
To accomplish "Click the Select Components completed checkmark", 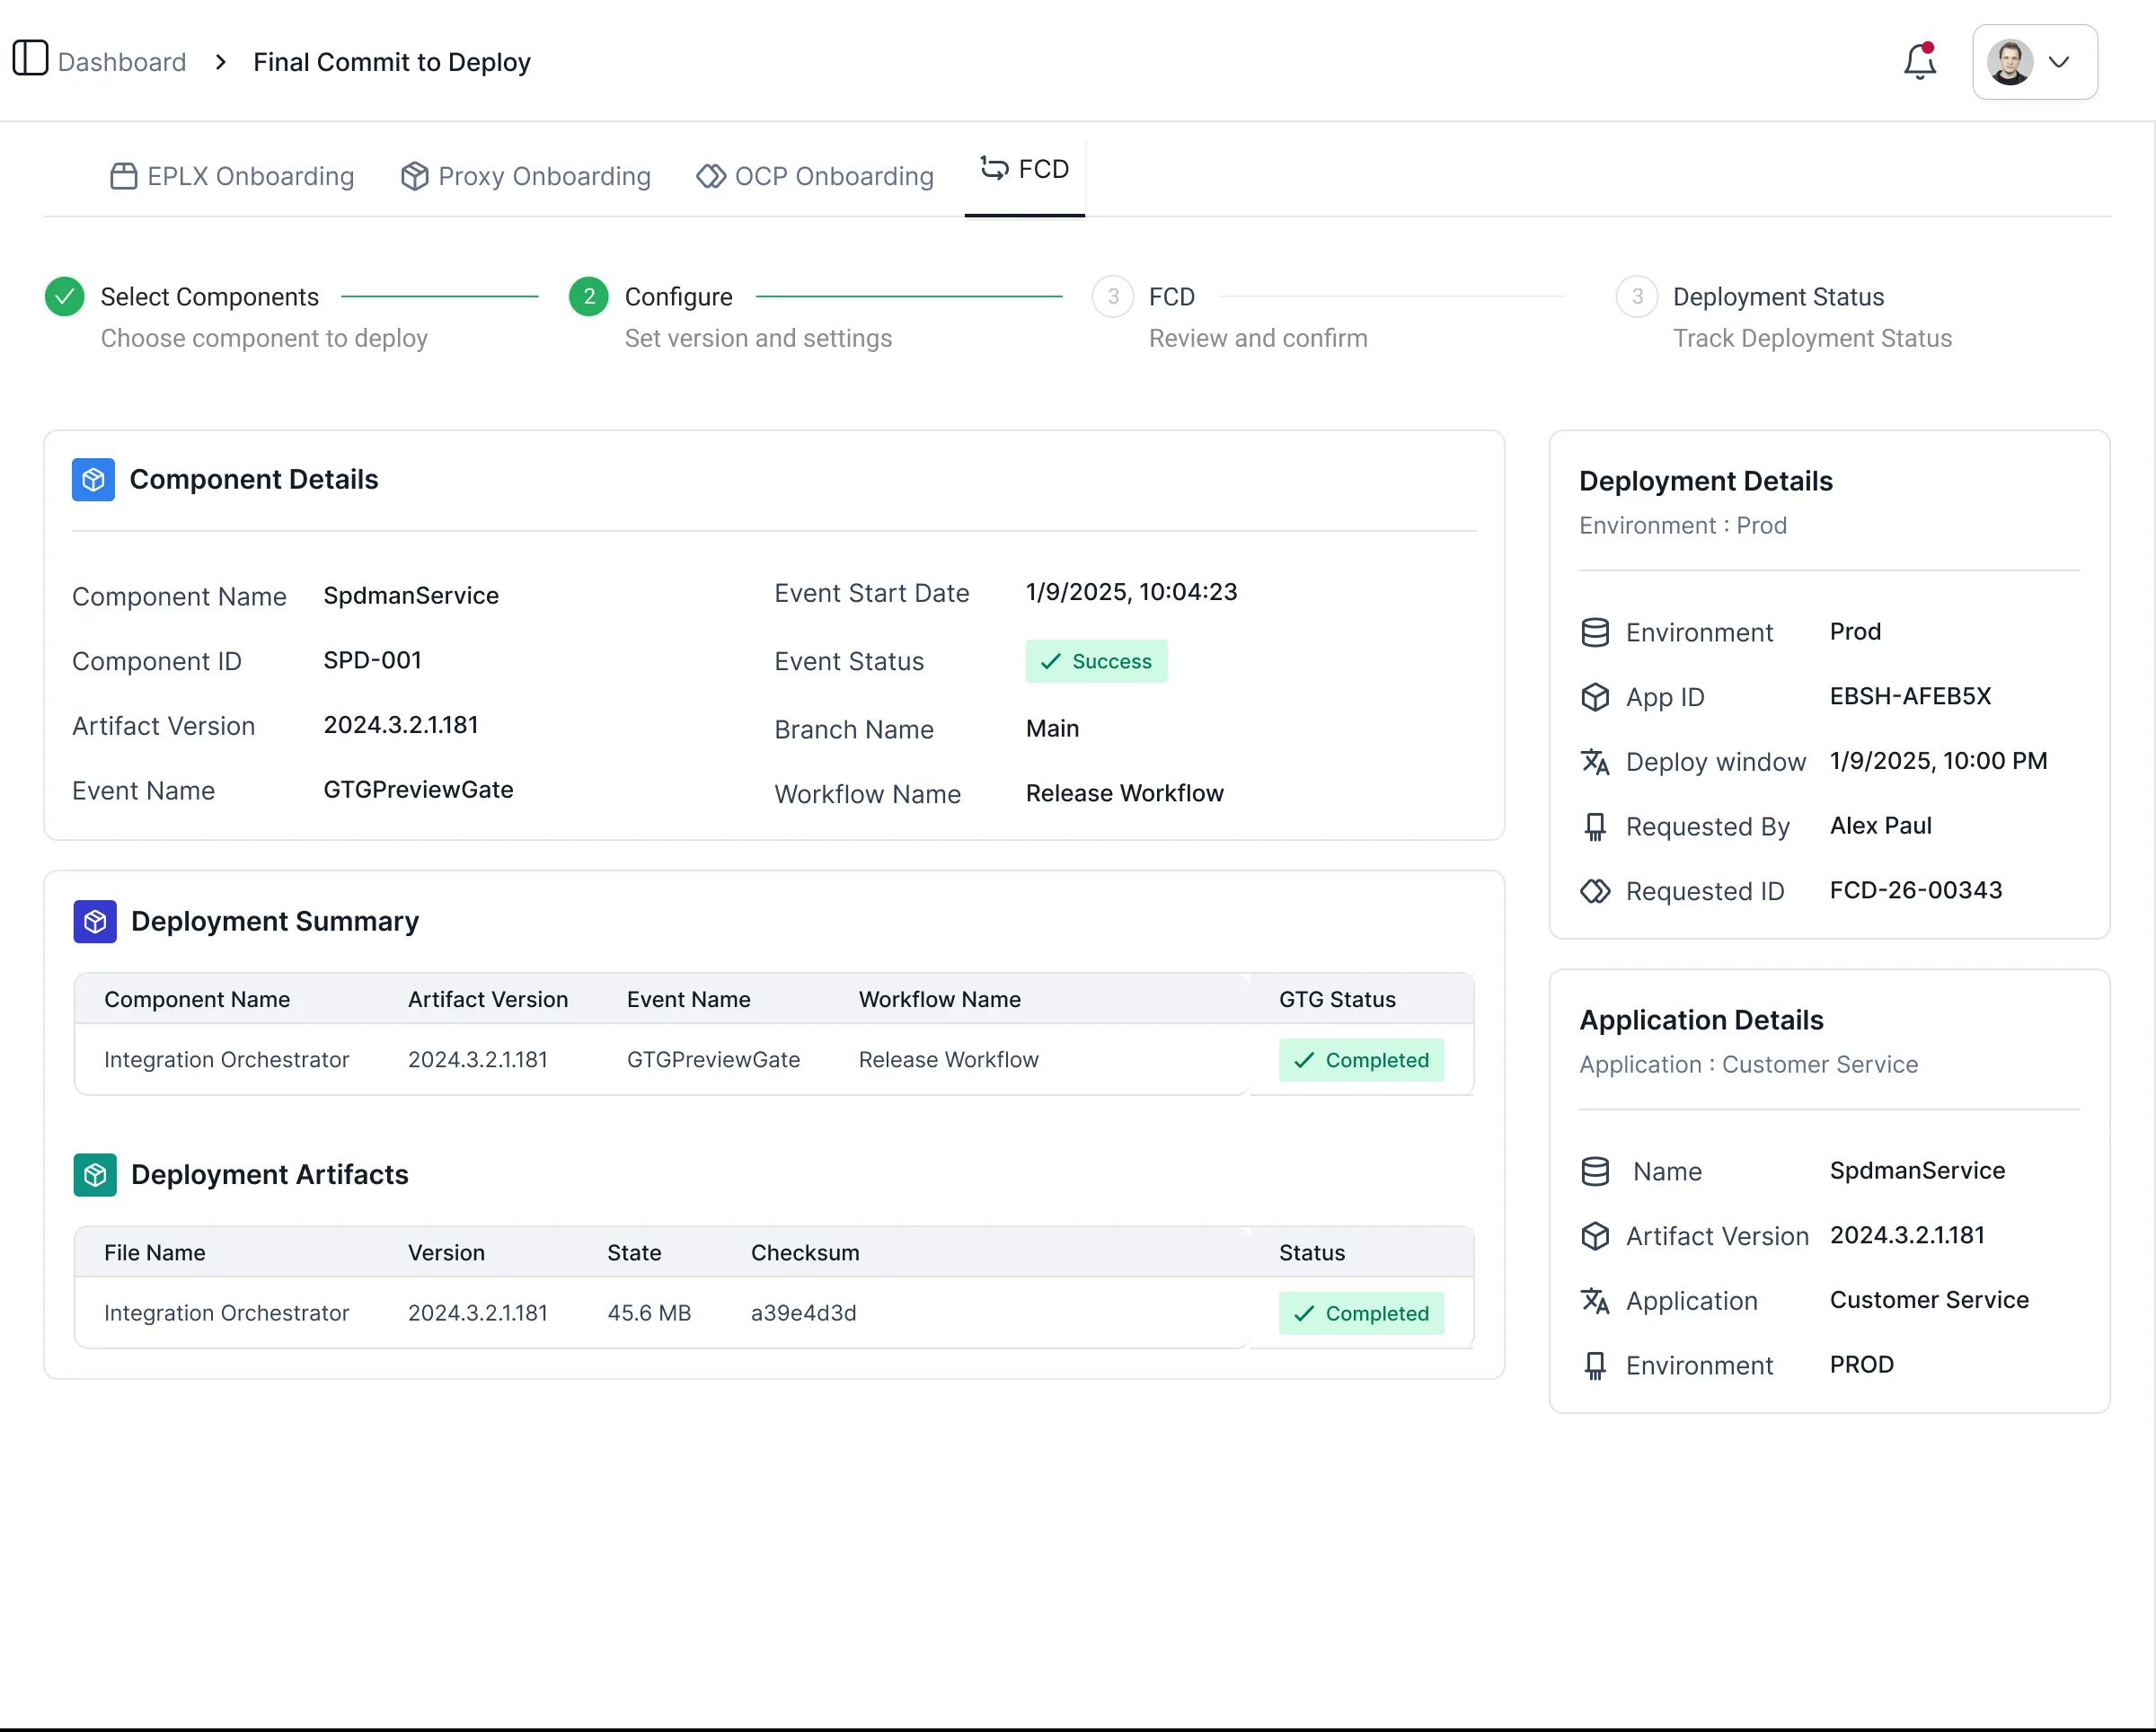I will tap(65, 297).
